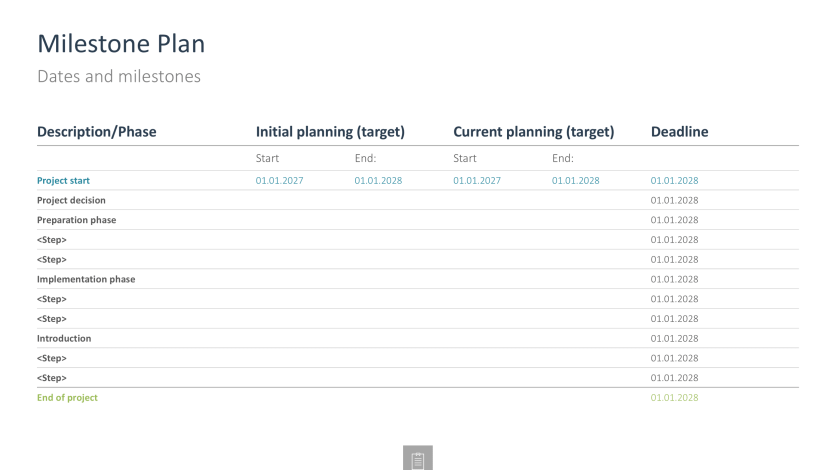This screenshot has width=836, height=470.
Task: Select the Implementation phase deadline date
Action: tap(674, 279)
